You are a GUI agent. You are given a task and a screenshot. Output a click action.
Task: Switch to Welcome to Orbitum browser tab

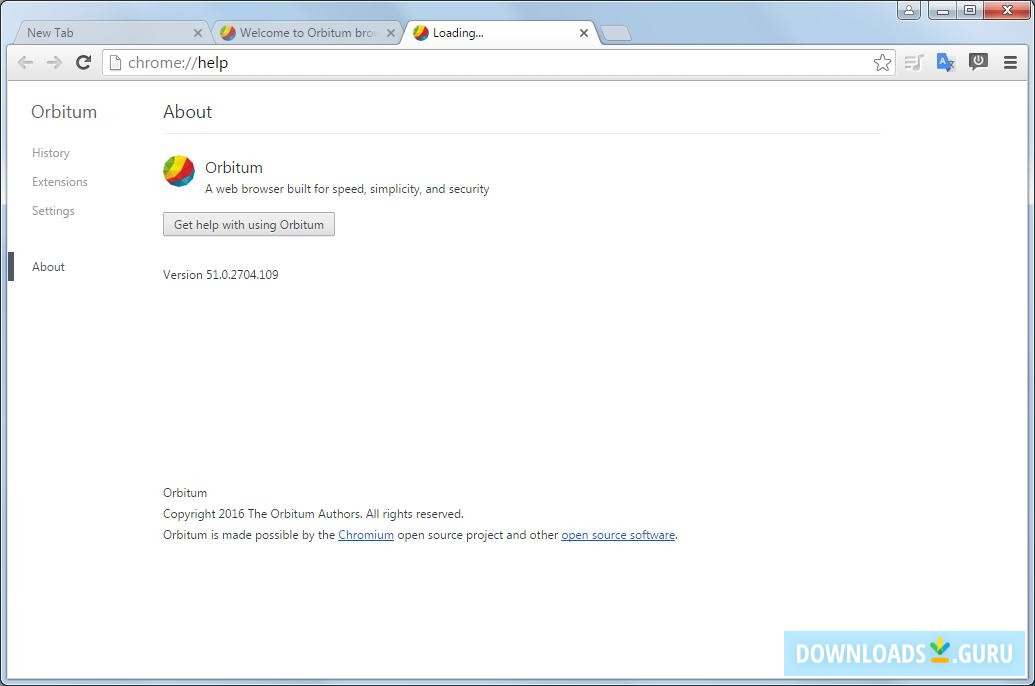coord(307,33)
